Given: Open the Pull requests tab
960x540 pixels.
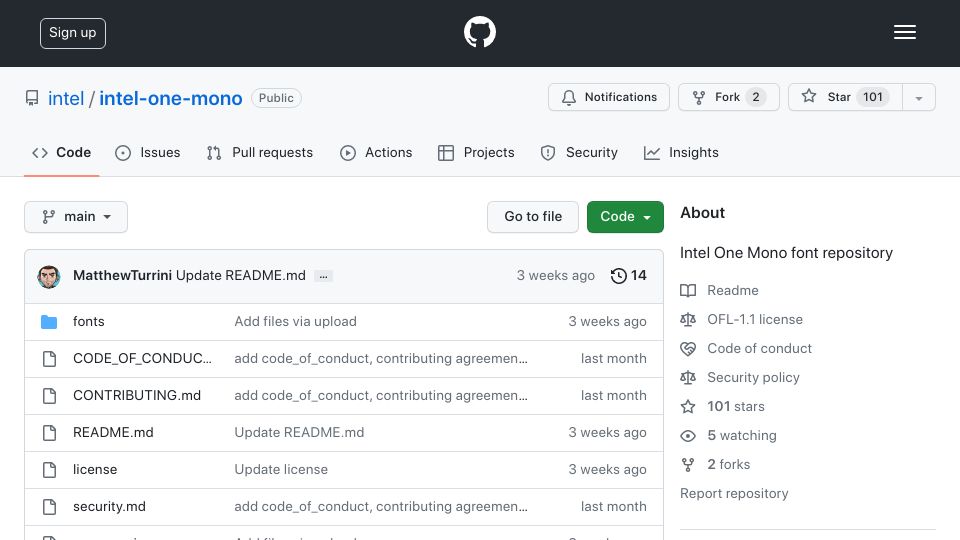Looking at the screenshot, I should point(260,152).
